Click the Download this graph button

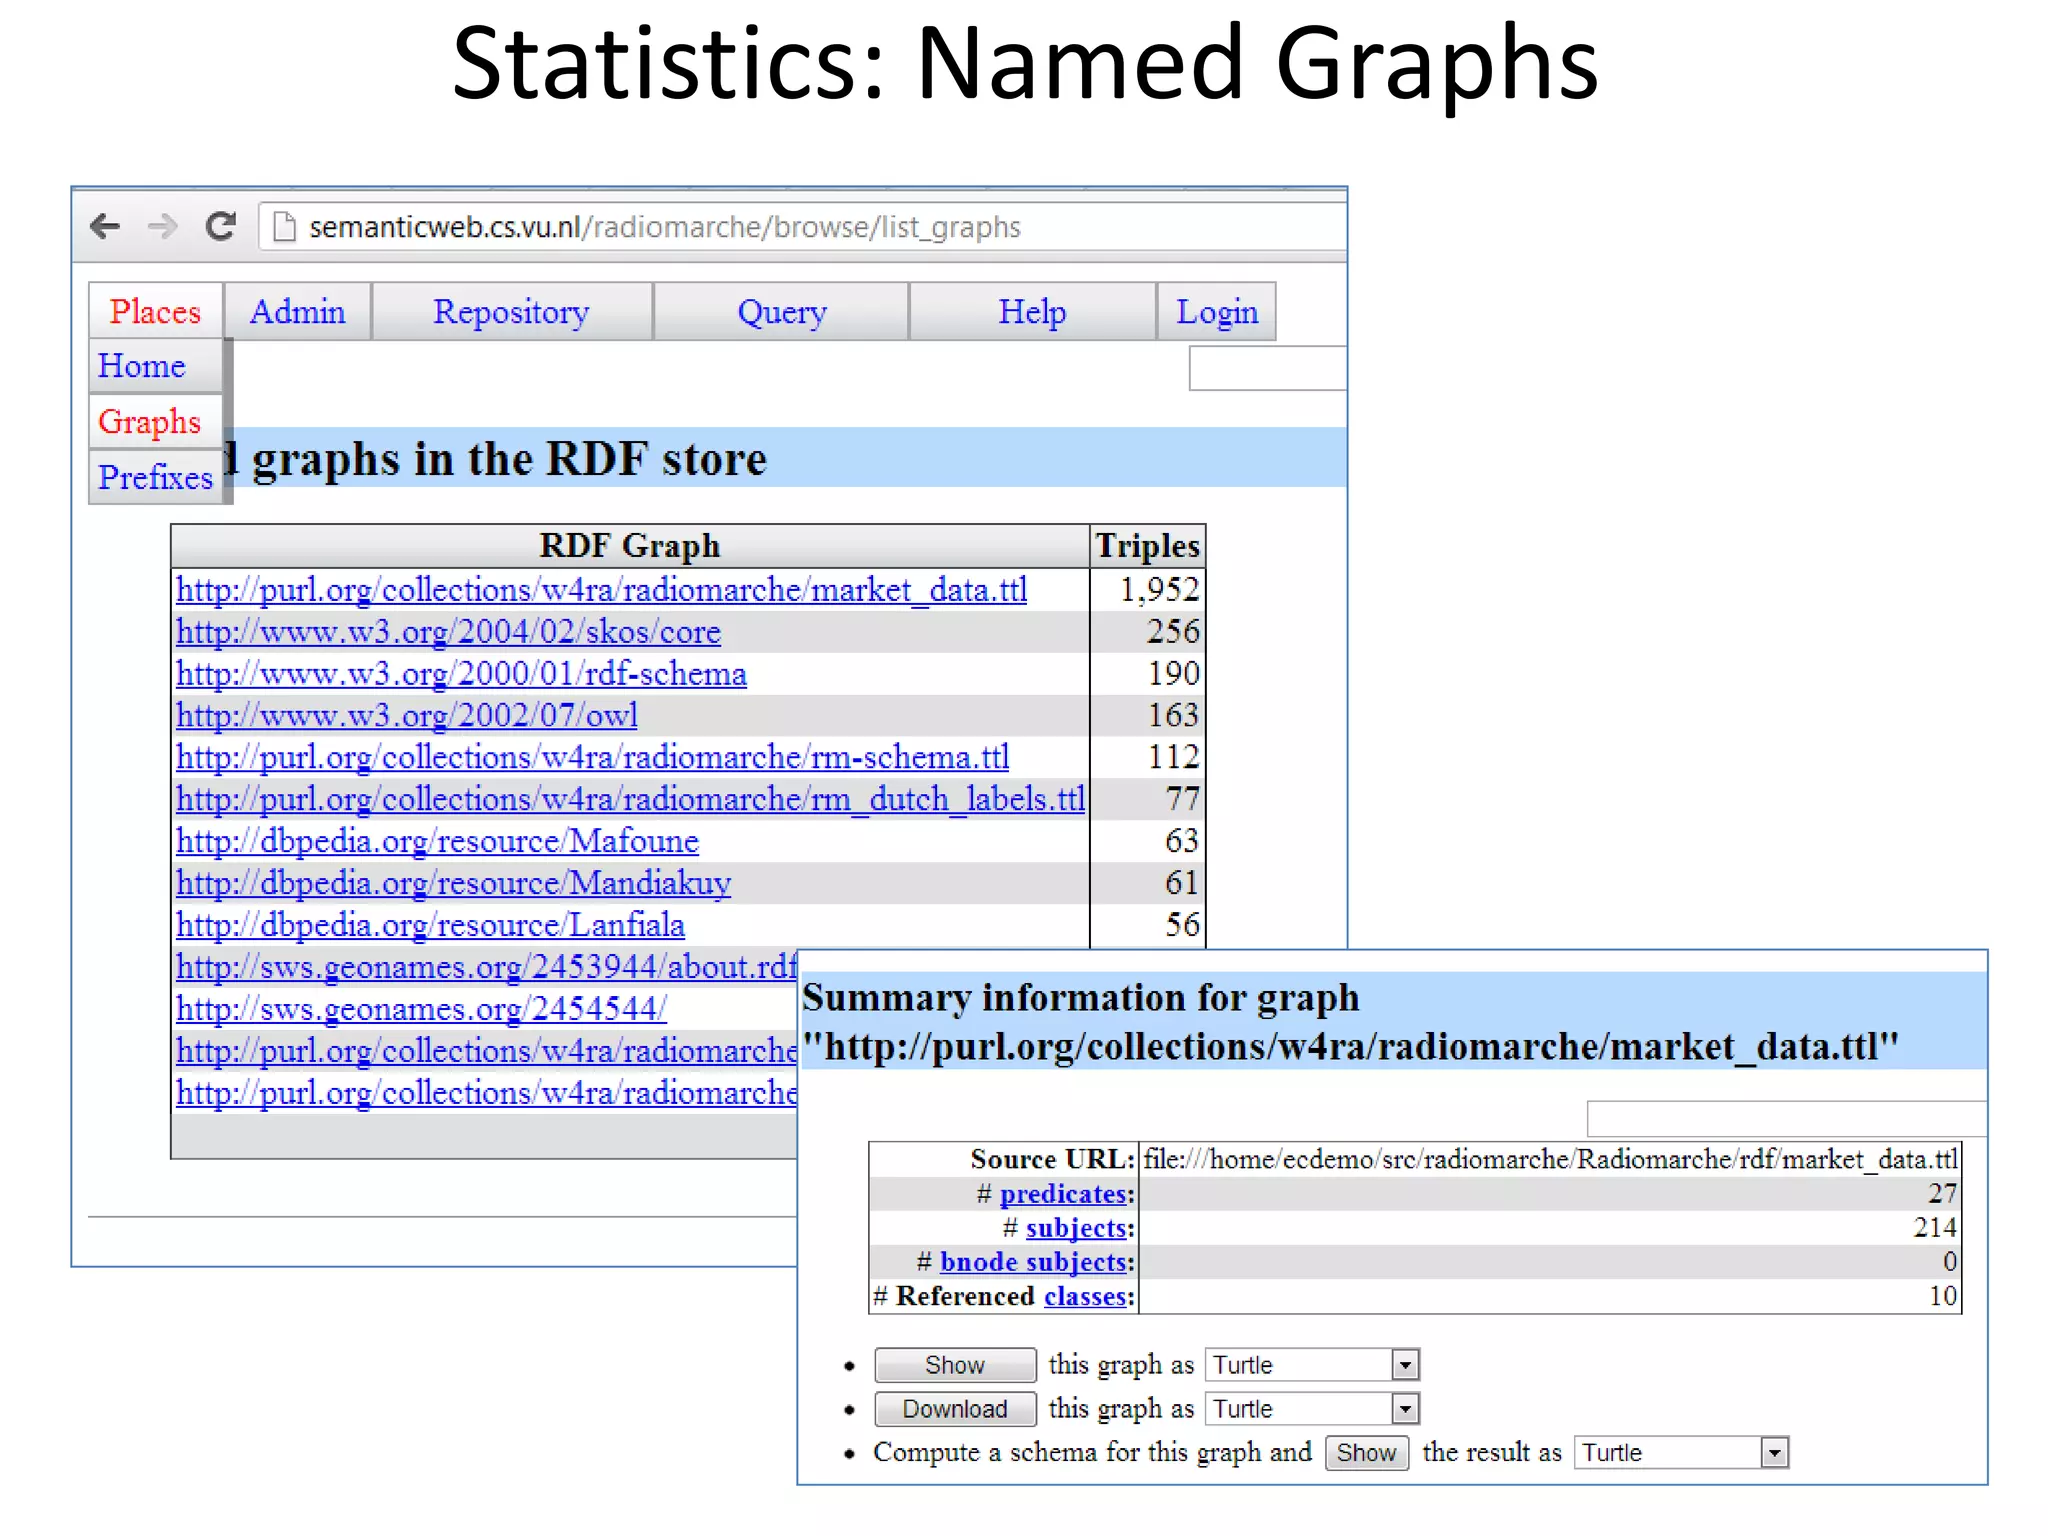tap(955, 1409)
